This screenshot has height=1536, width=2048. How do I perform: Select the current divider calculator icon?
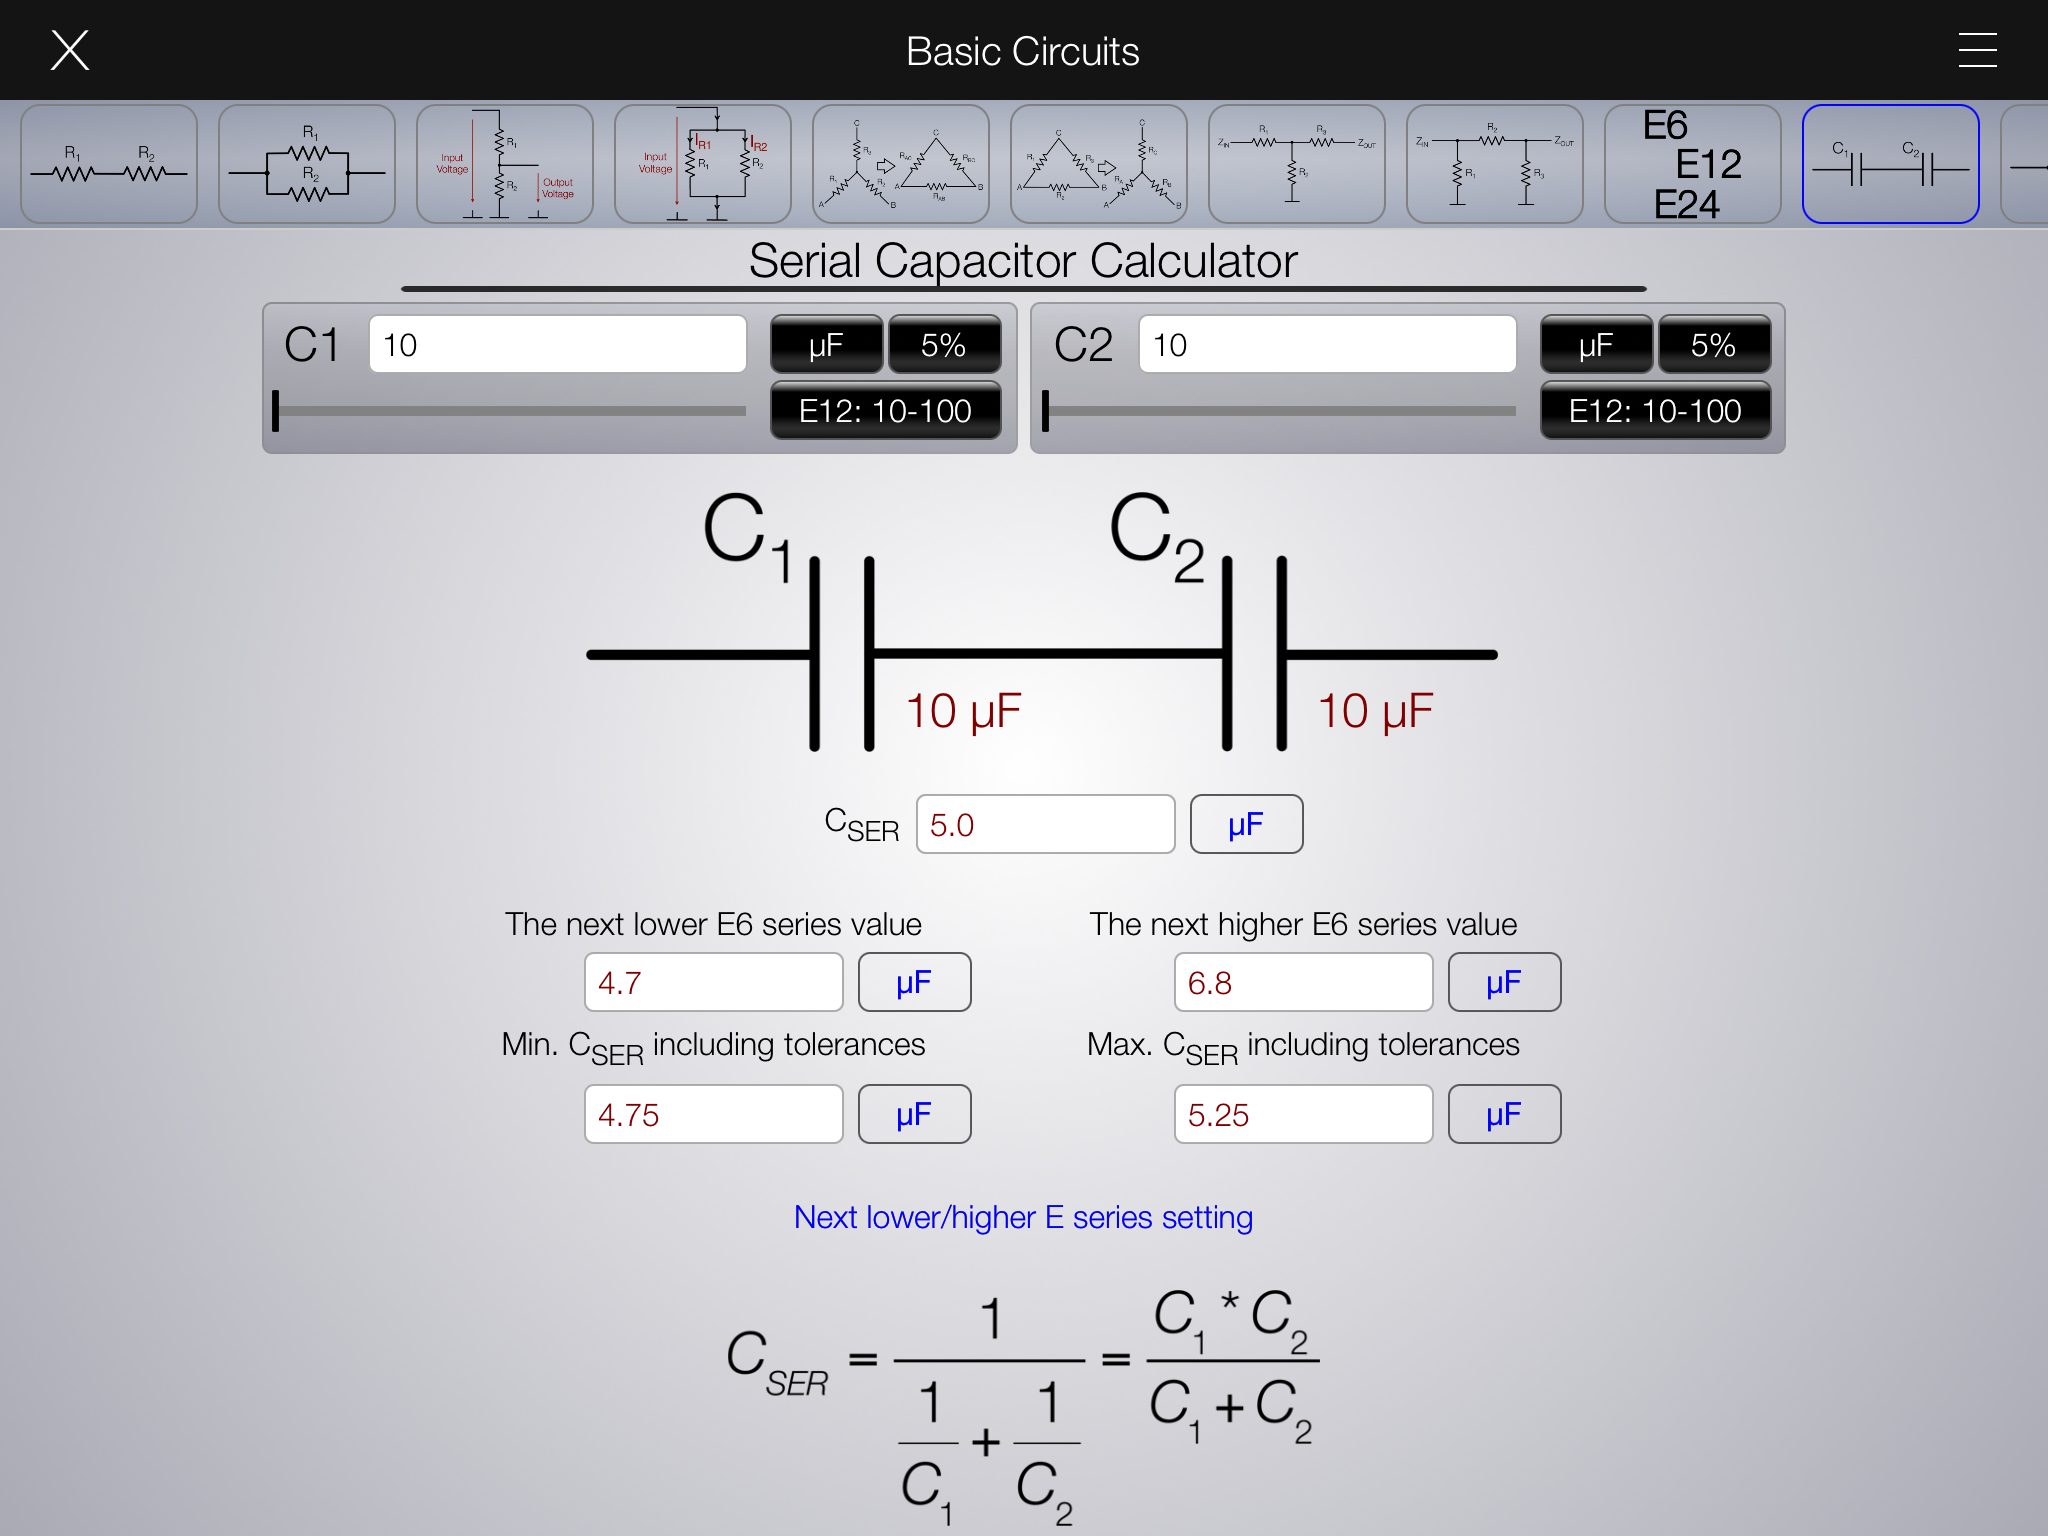702,164
